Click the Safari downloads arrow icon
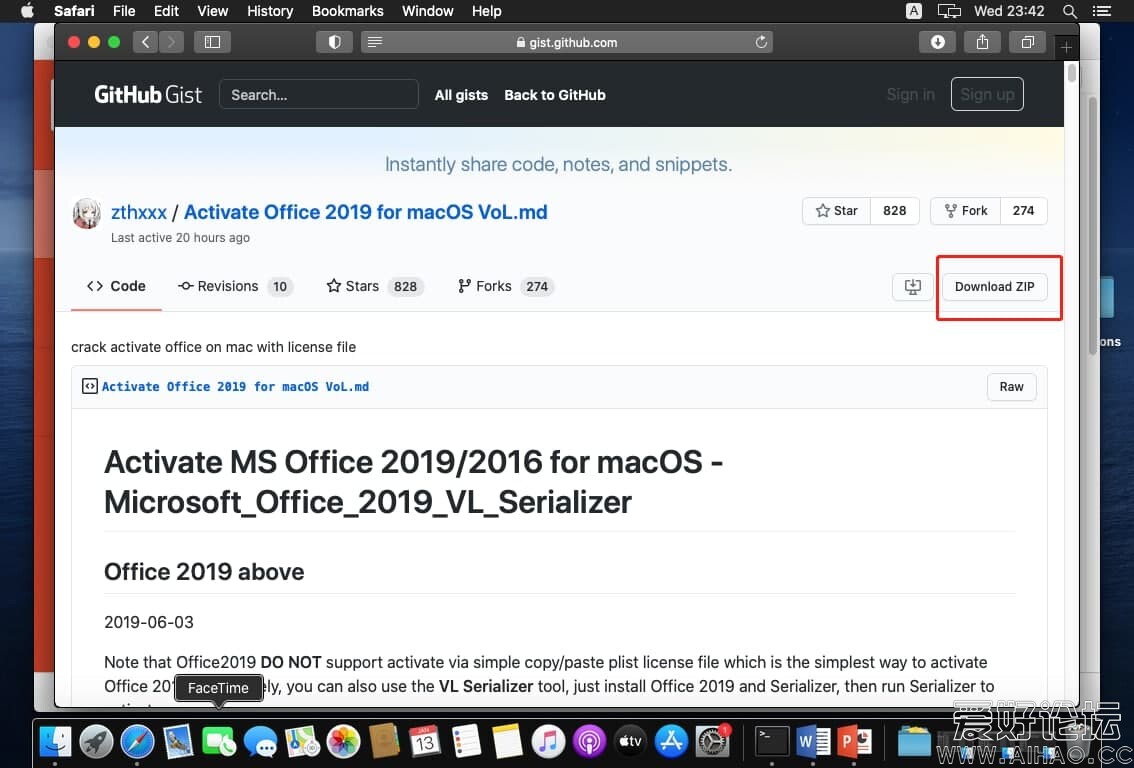This screenshot has width=1134, height=768. (x=937, y=42)
